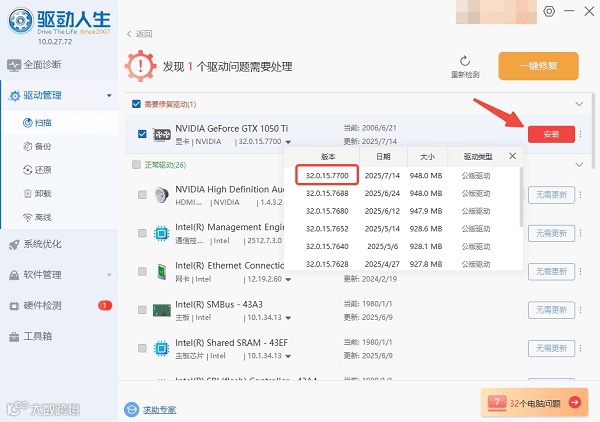The width and height of the screenshot is (600, 422).
Task: Select the 扫描 scan item
Action: tap(43, 123)
